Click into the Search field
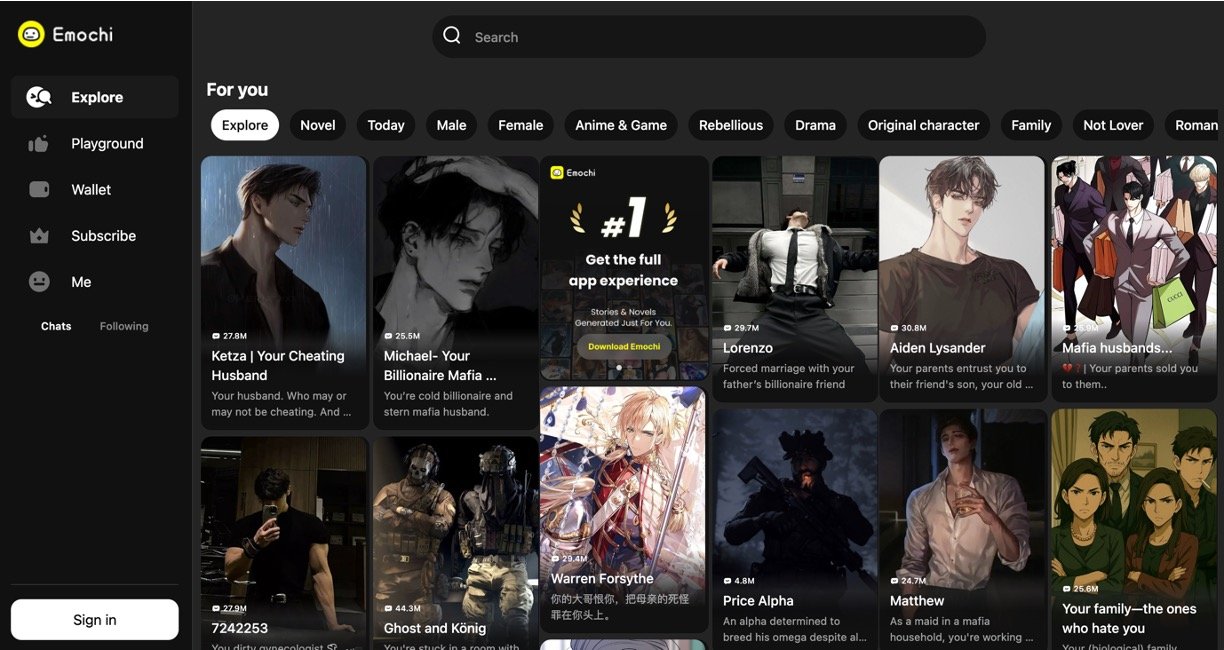 tap(709, 37)
